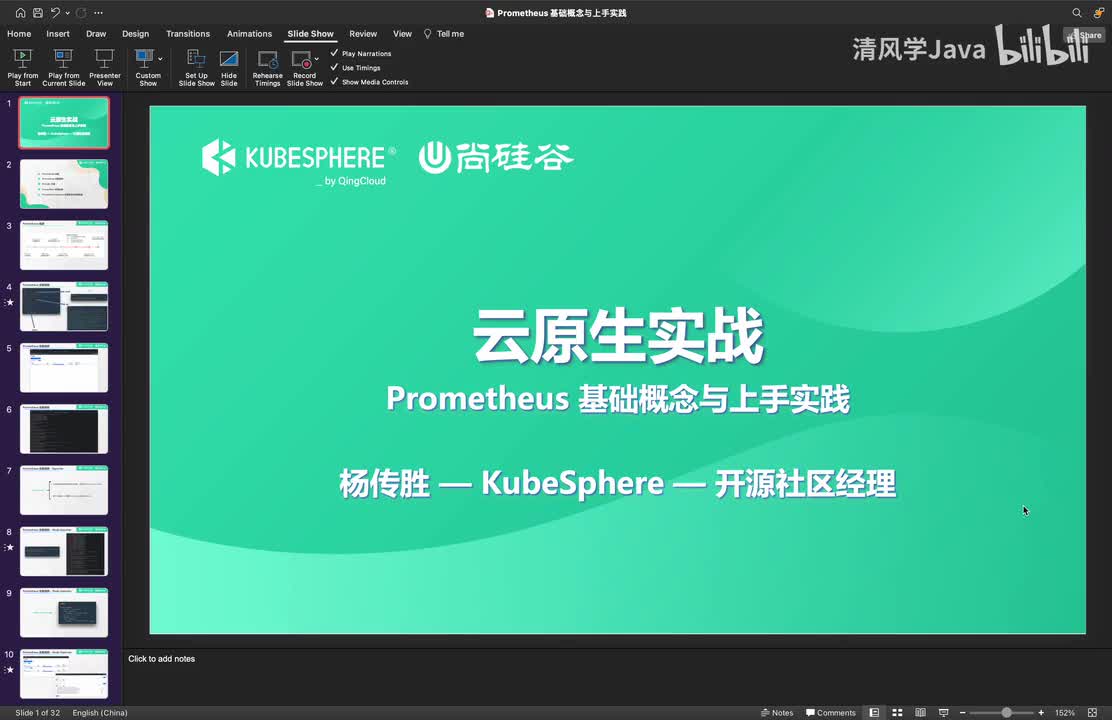The height and width of the screenshot is (720, 1112).
Task: Select slide 8 thumbnail
Action: [64, 551]
